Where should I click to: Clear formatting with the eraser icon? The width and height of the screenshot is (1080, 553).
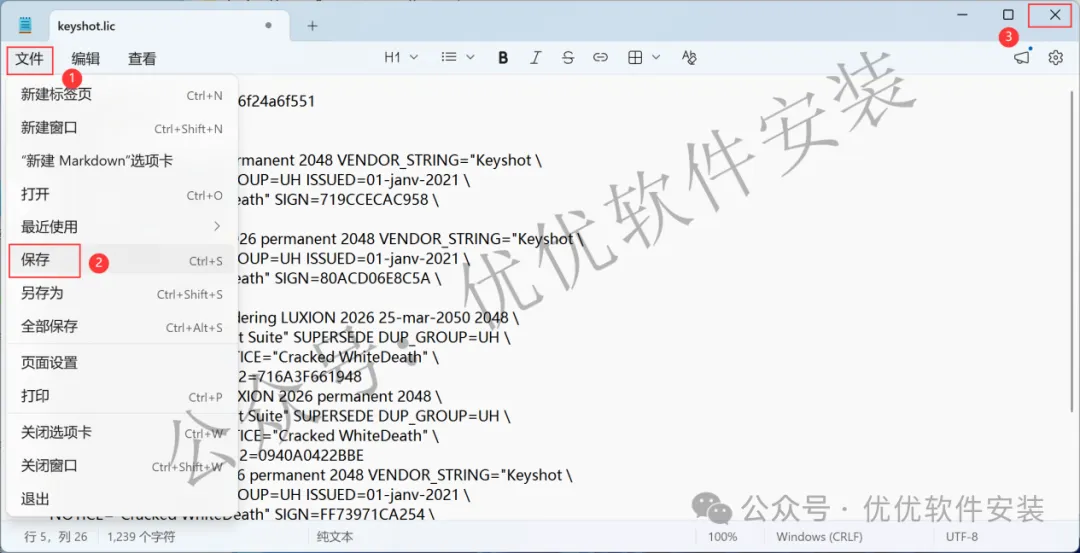tap(689, 58)
